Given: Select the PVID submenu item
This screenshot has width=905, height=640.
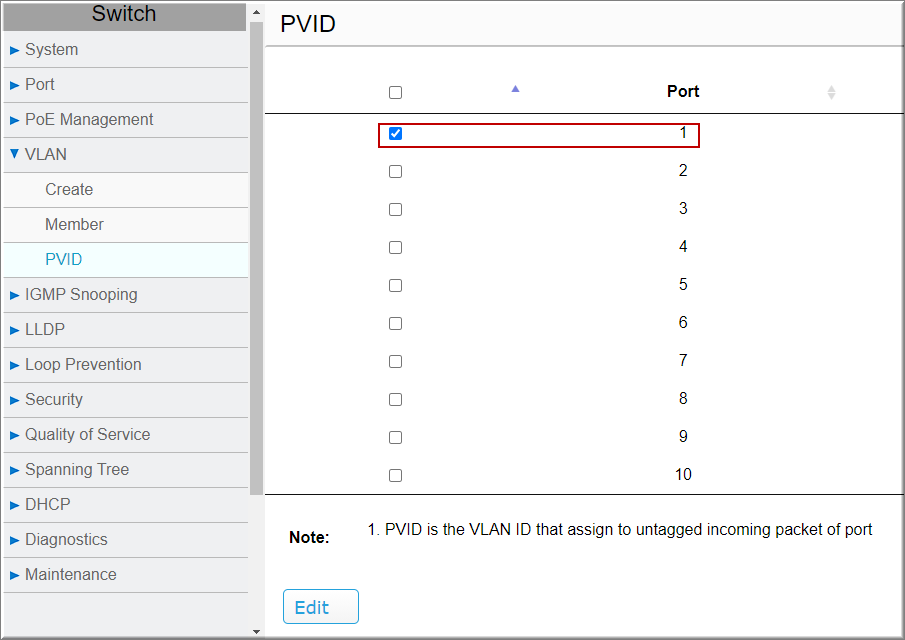Looking at the screenshot, I should point(63,260).
